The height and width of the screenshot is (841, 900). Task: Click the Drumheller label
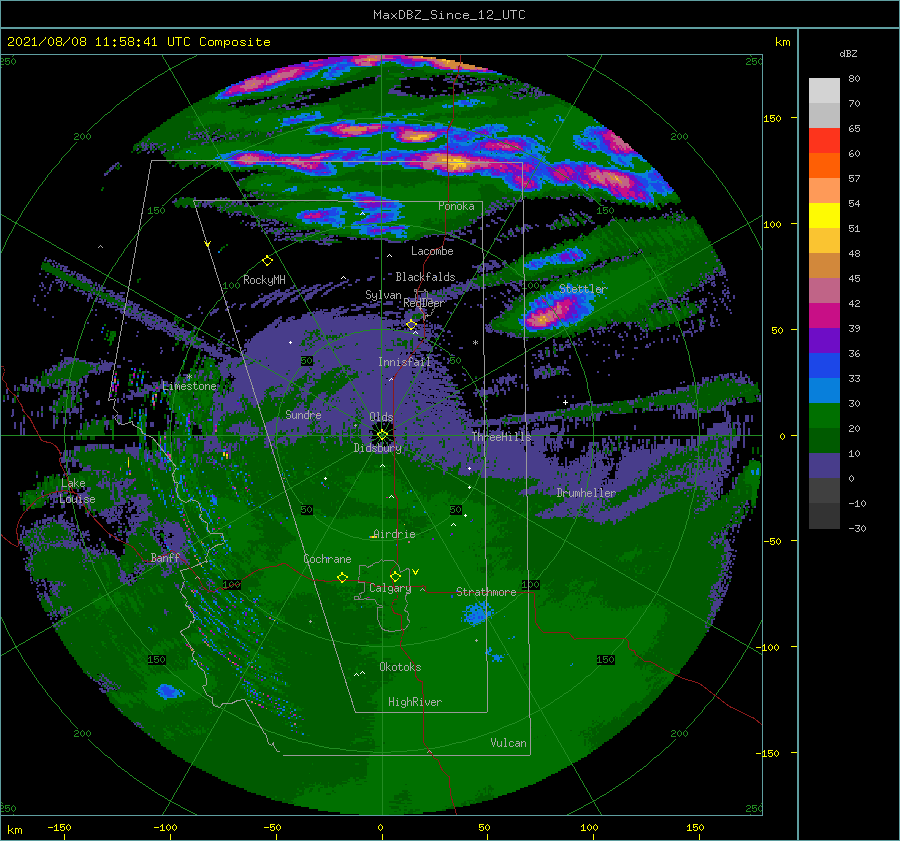click(x=586, y=493)
